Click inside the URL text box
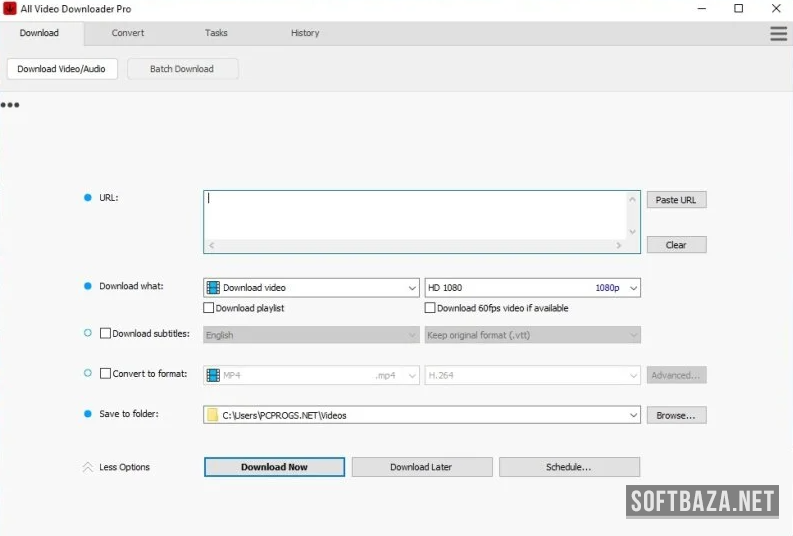Screen dimensions: 793x536 (x=415, y=214)
